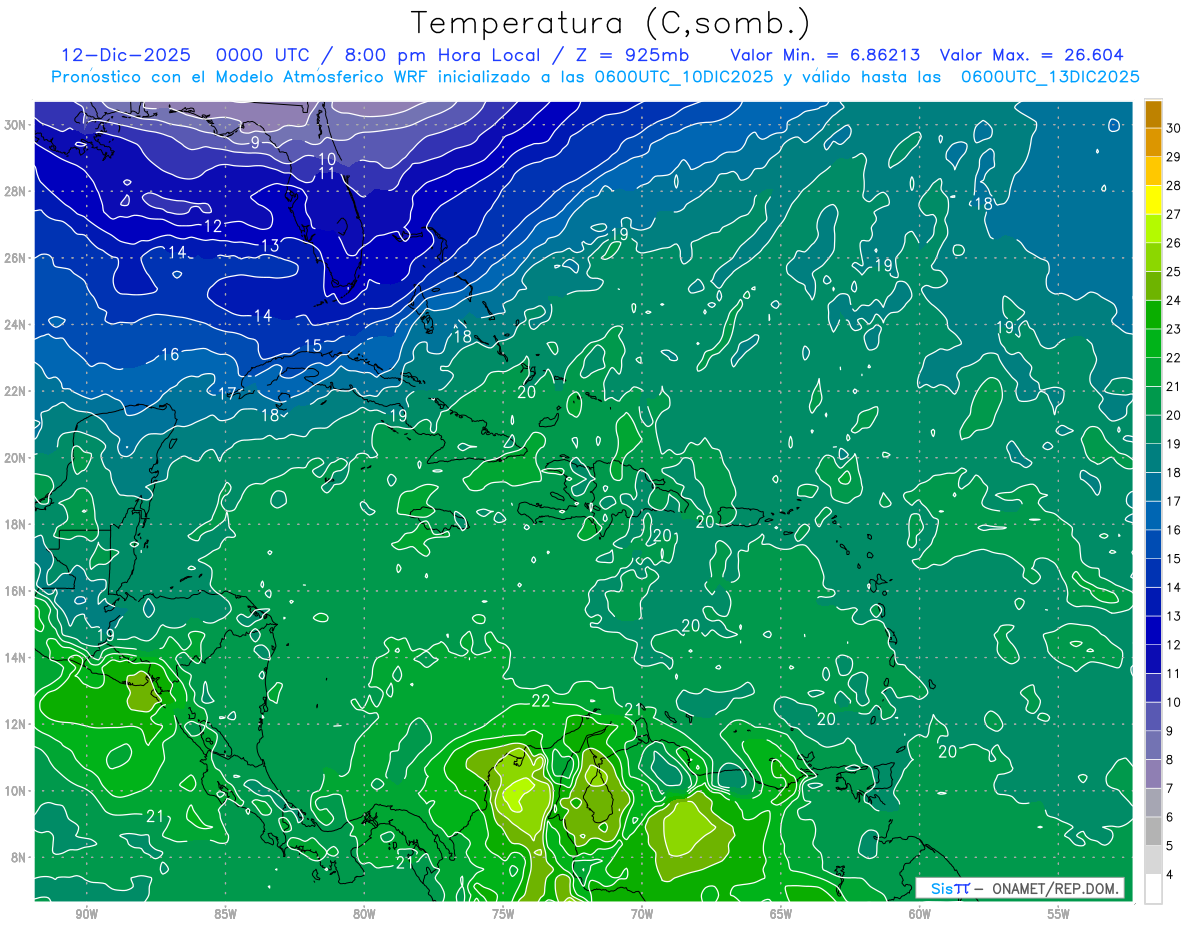Click the init time '0600UTC_10DIC2025'
This screenshot has width=1200, height=927.
click(683, 77)
